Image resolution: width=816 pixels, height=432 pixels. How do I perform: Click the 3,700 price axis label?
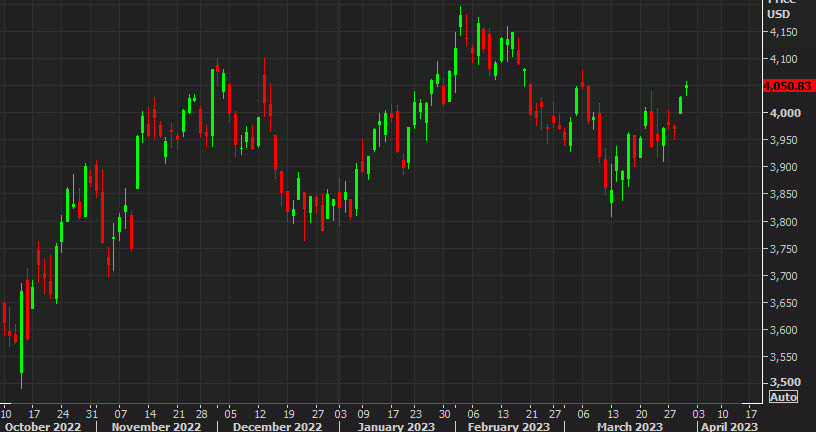click(x=783, y=276)
